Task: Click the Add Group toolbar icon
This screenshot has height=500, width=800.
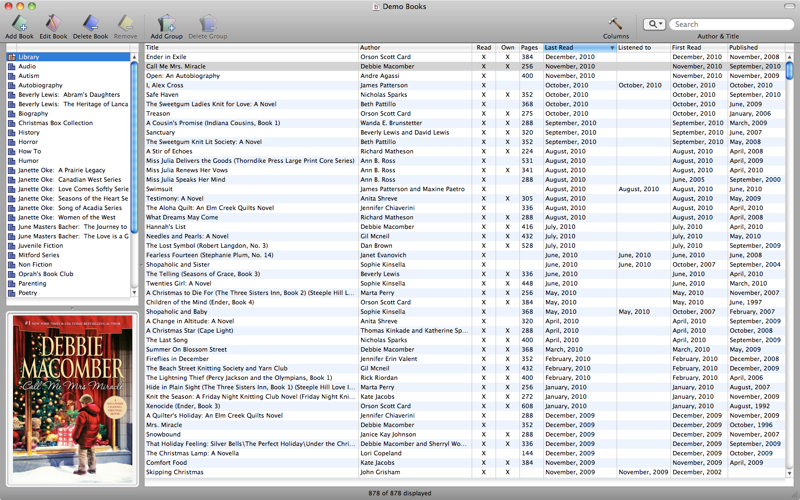Action: [166, 23]
